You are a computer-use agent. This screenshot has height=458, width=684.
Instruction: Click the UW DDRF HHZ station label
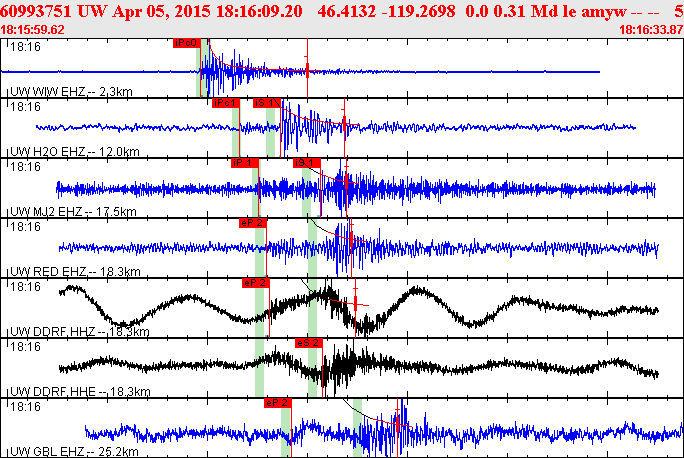[x=78, y=332]
